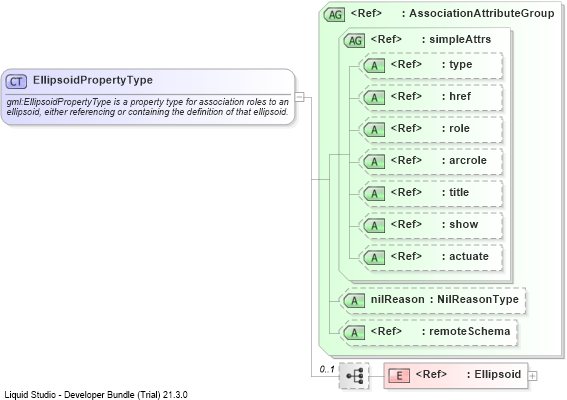Click the Liquid Studio Developer Bundle footer text

click(96, 395)
